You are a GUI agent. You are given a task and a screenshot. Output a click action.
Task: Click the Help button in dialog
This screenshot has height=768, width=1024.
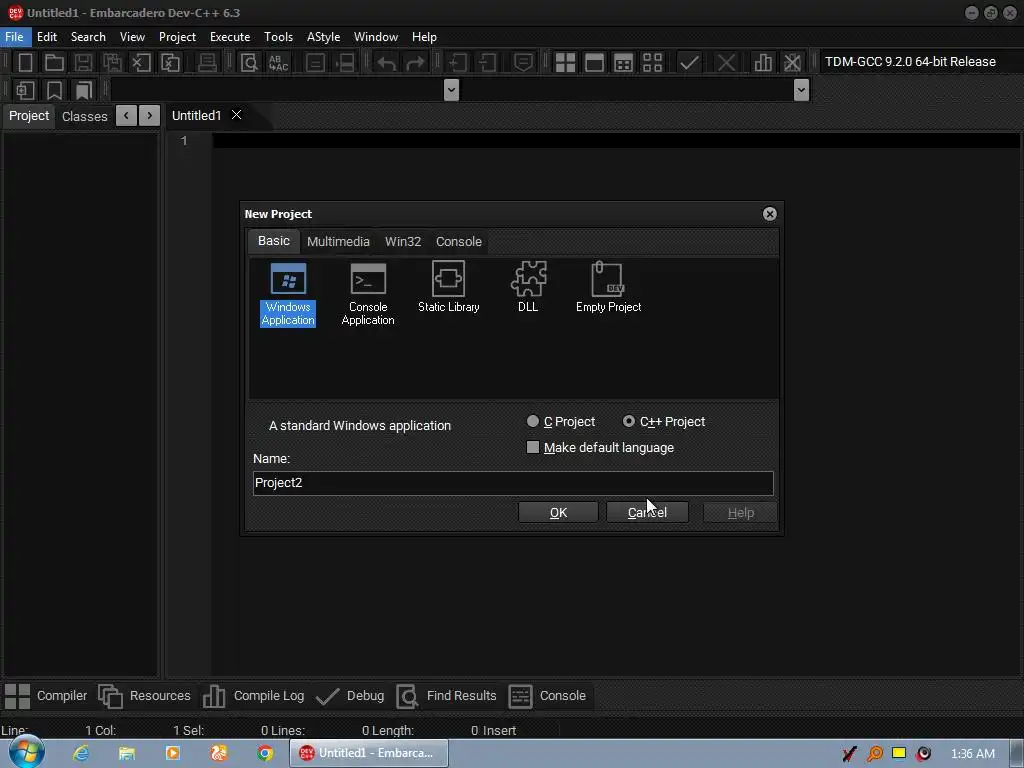point(741,513)
